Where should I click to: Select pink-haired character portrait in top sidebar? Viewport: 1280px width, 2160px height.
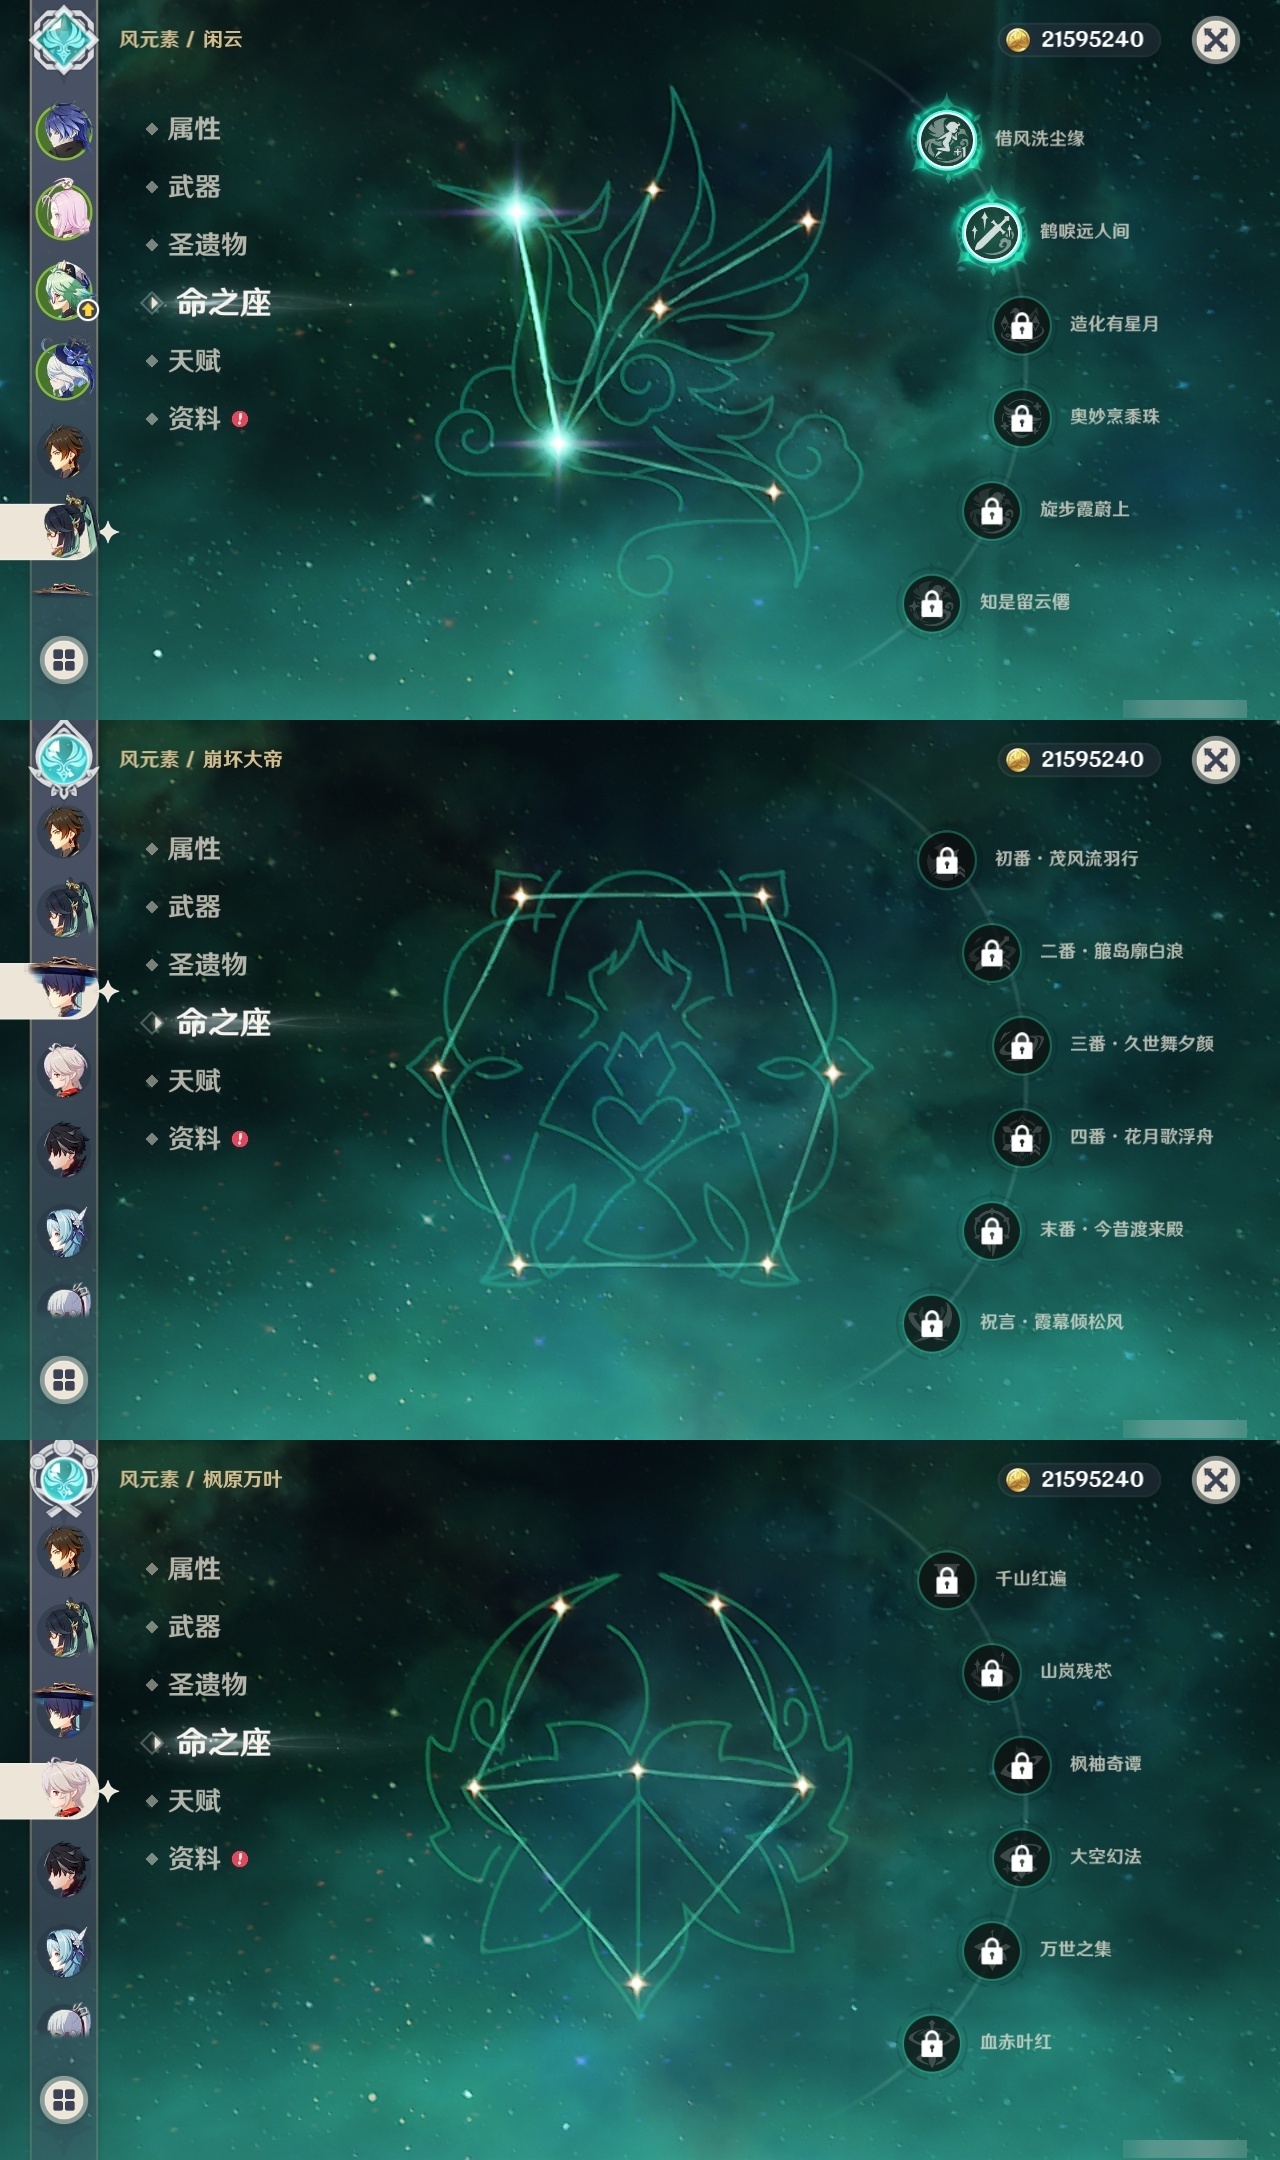pos(65,211)
